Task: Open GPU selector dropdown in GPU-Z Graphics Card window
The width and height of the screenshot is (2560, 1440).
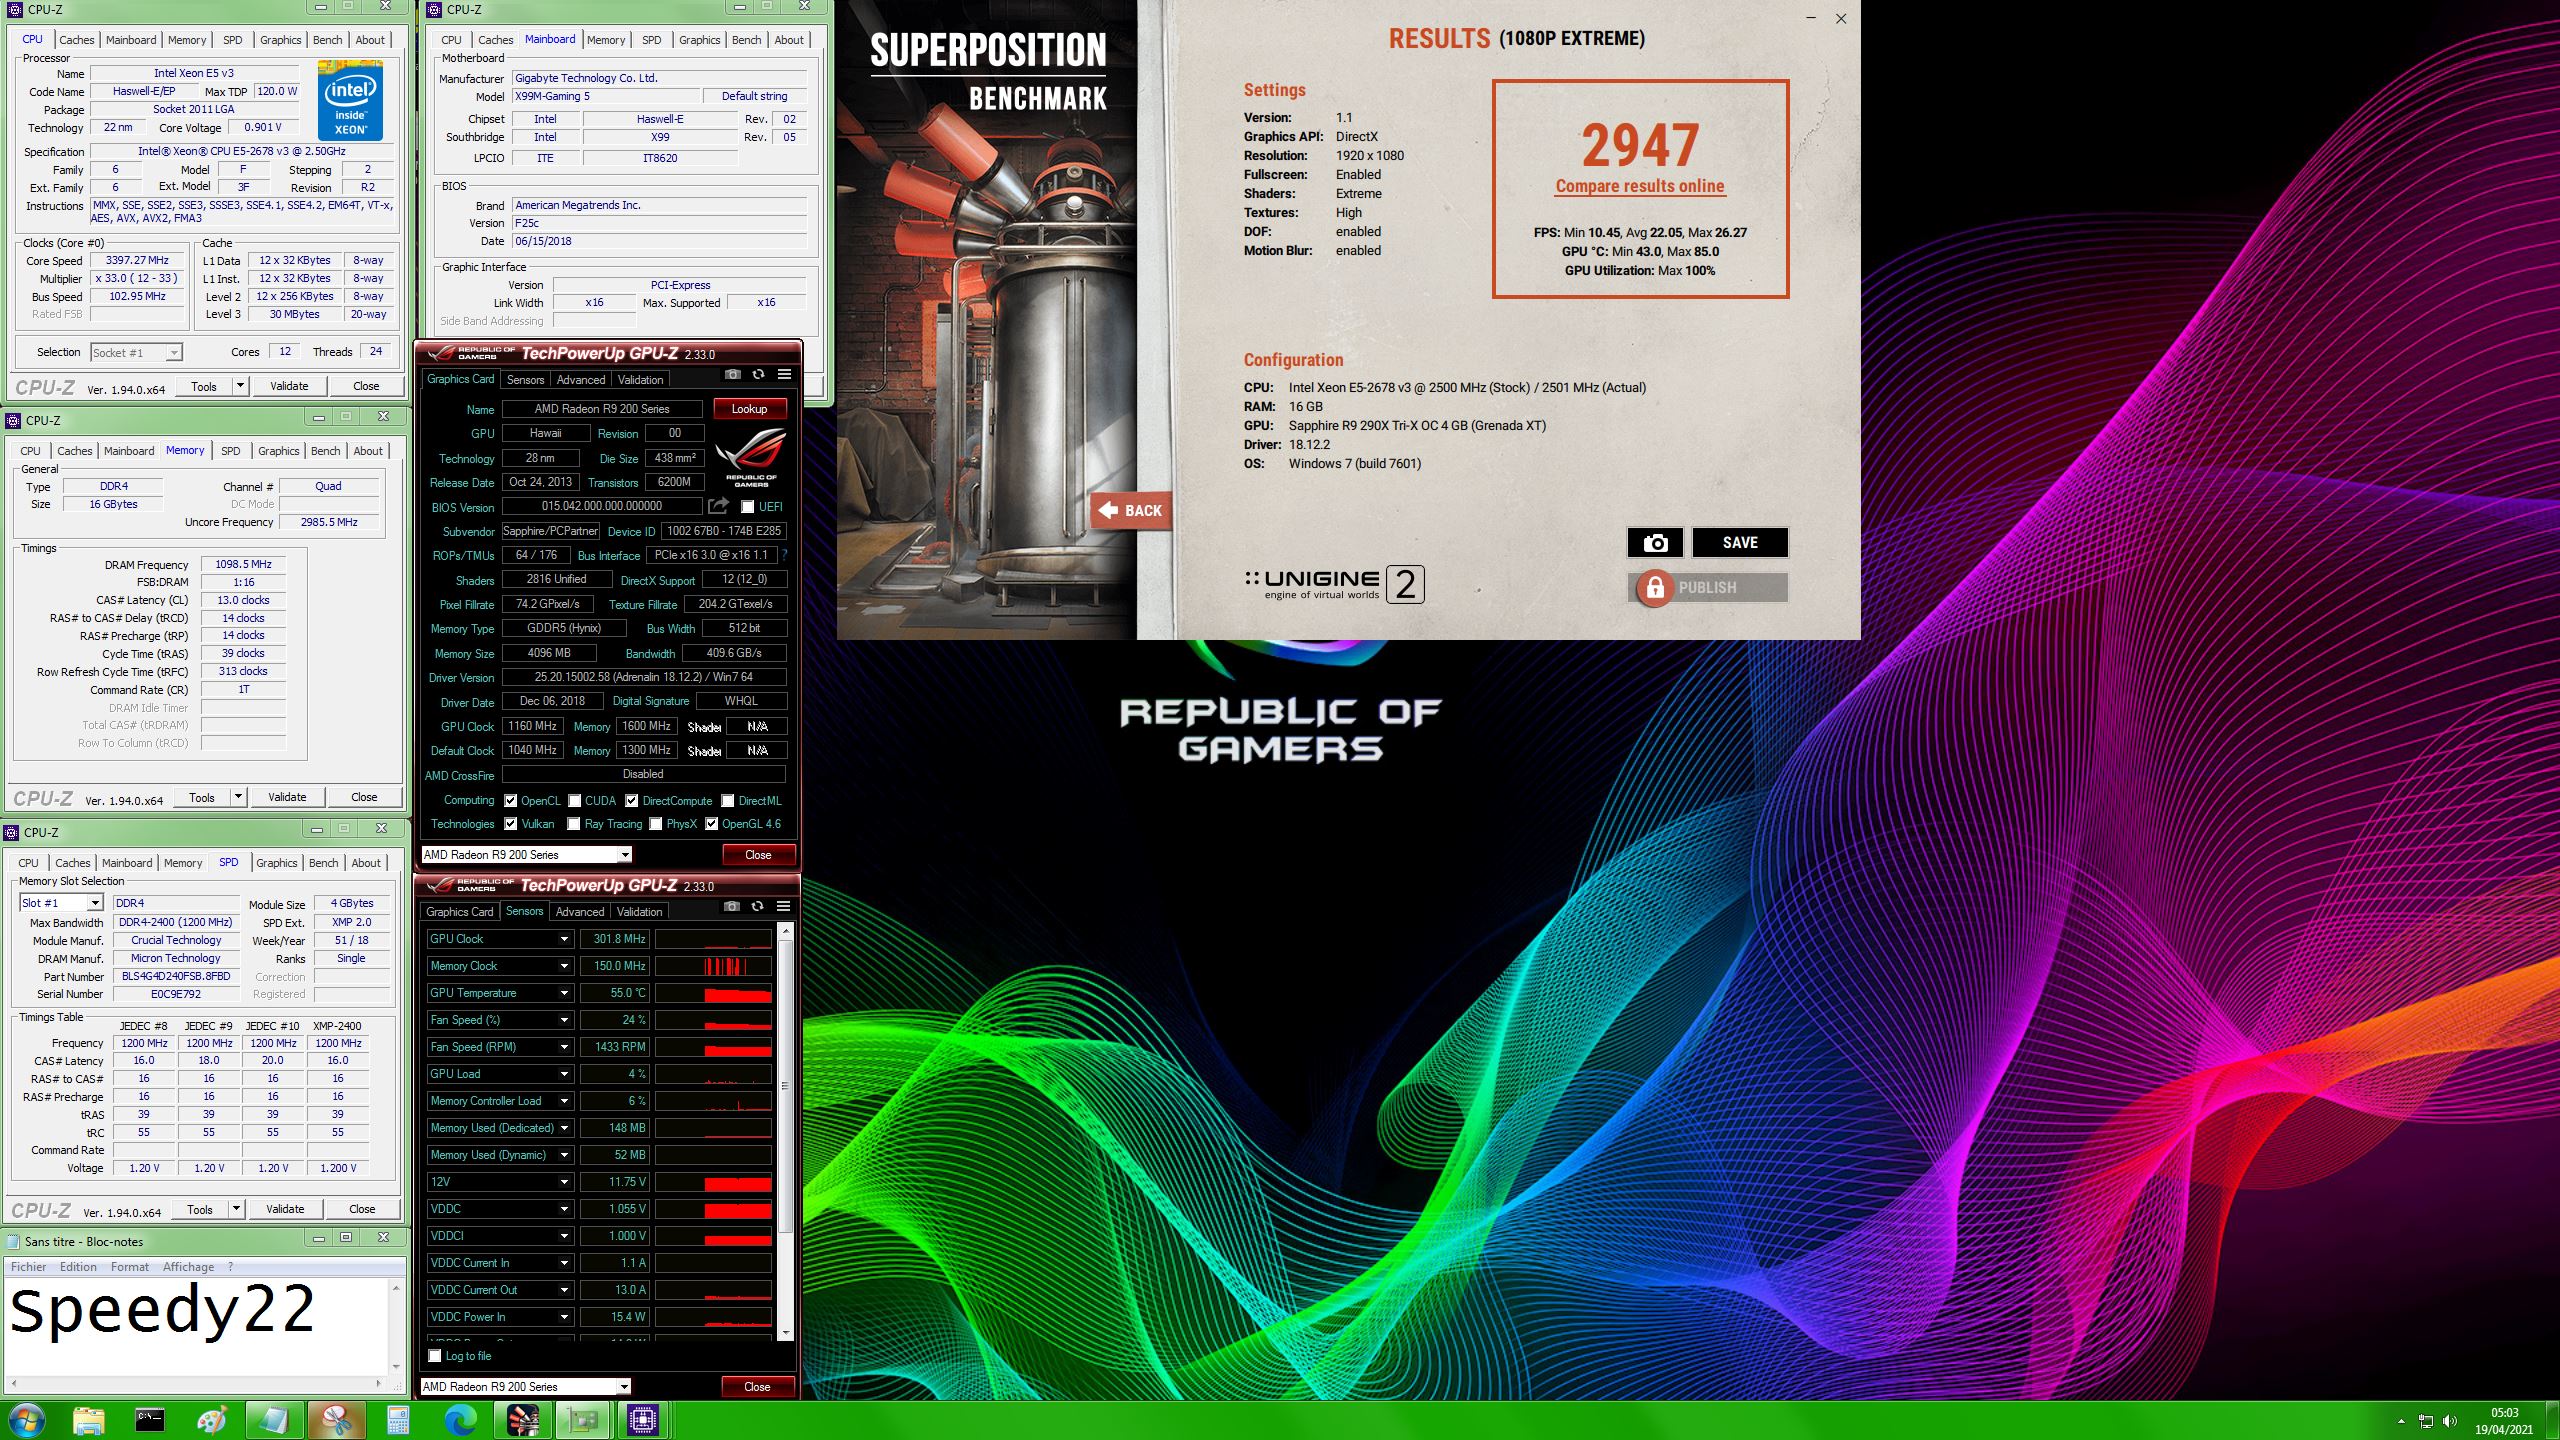Action: click(624, 855)
